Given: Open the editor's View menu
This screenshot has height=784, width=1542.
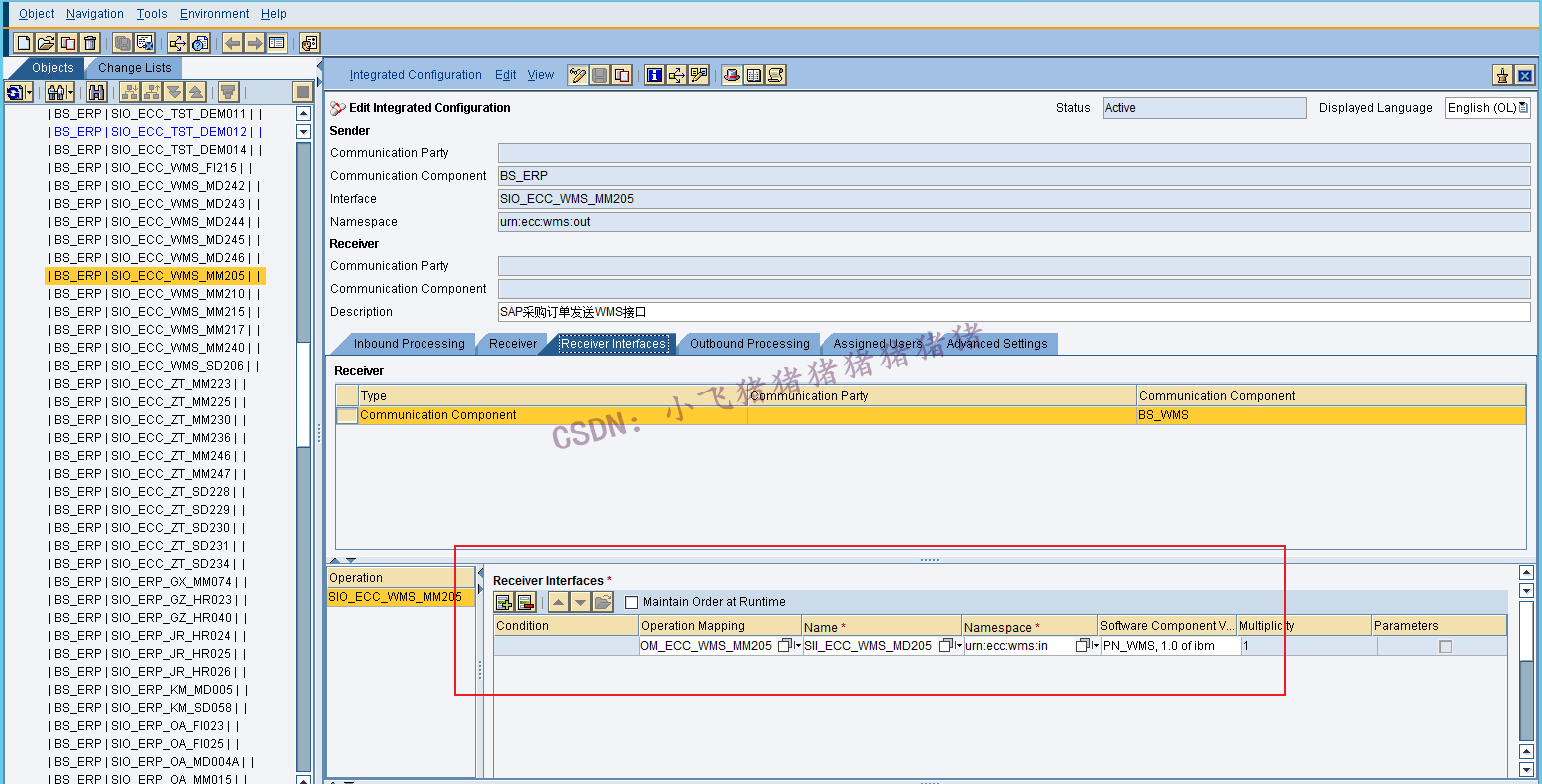Looking at the screenshot, I should click(541, 75).
